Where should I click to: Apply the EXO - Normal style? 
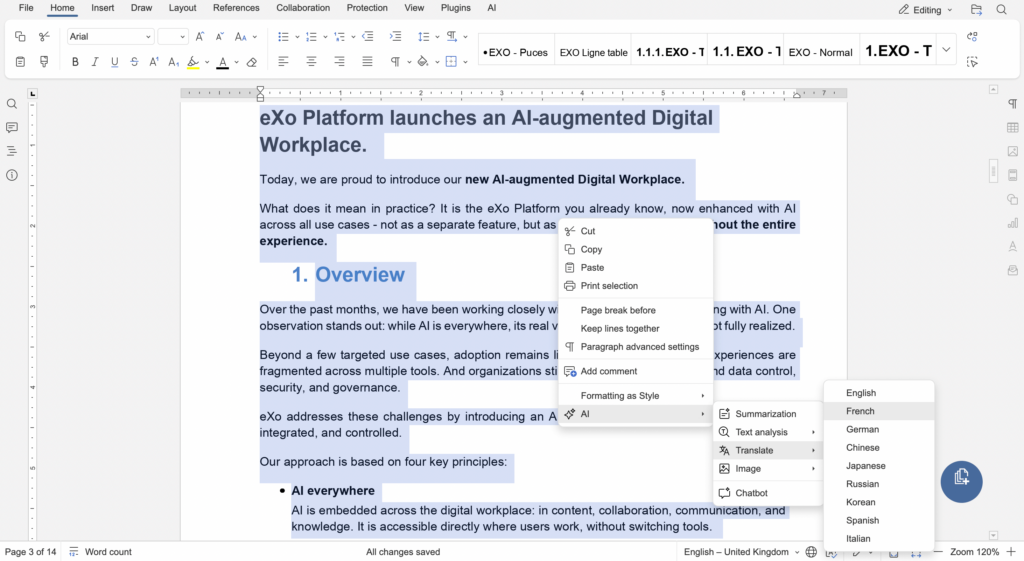(x=820, y=52)
